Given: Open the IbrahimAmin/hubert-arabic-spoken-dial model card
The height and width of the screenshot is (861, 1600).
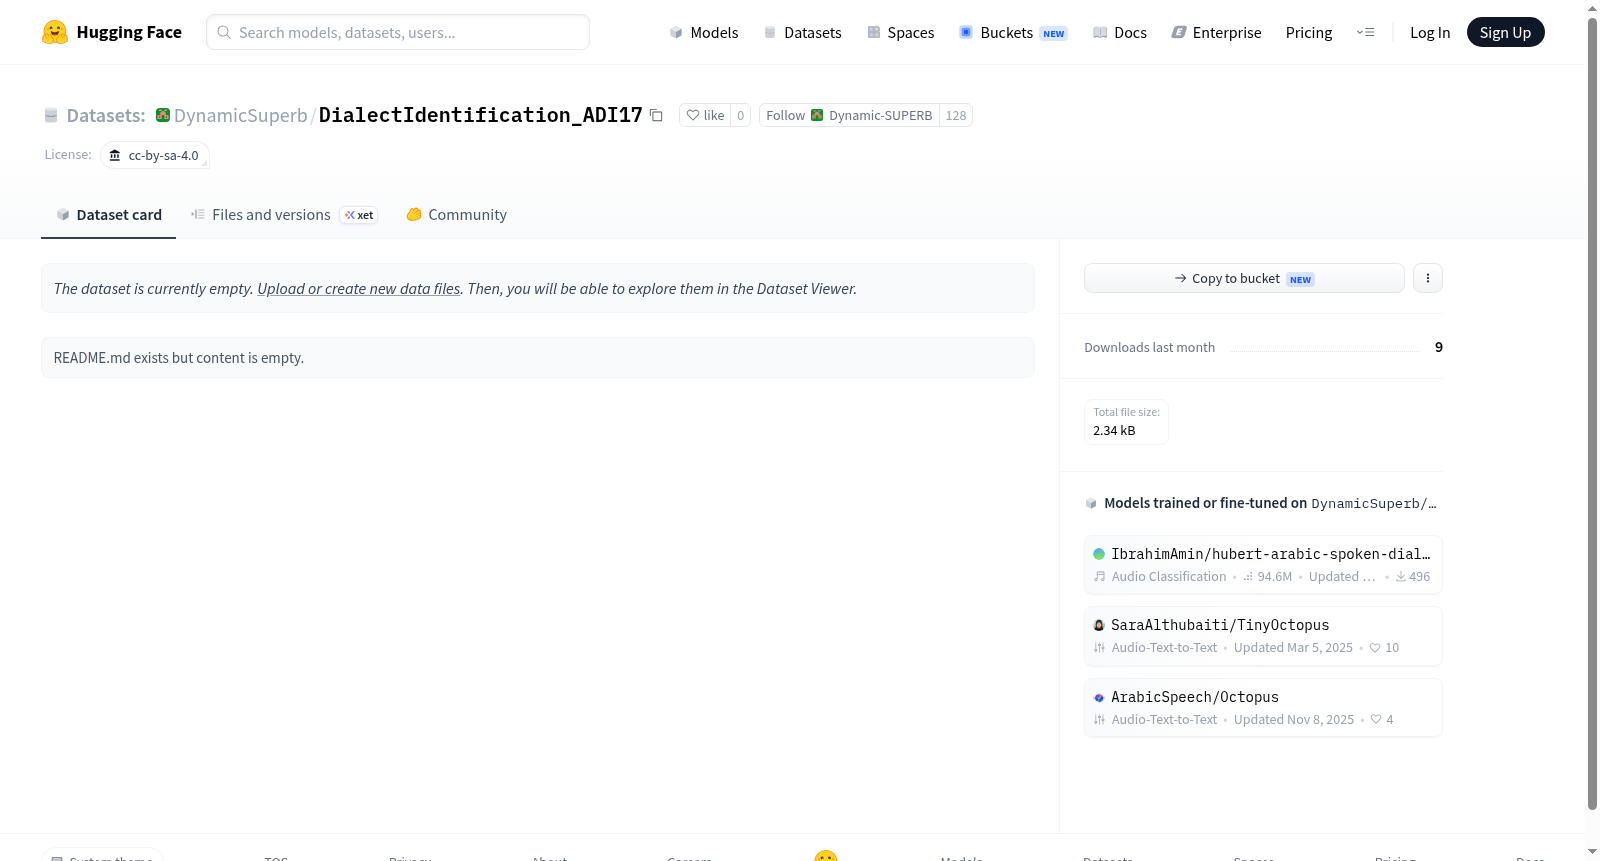Looking at the screenshot, I should [x=1263, y=565].
